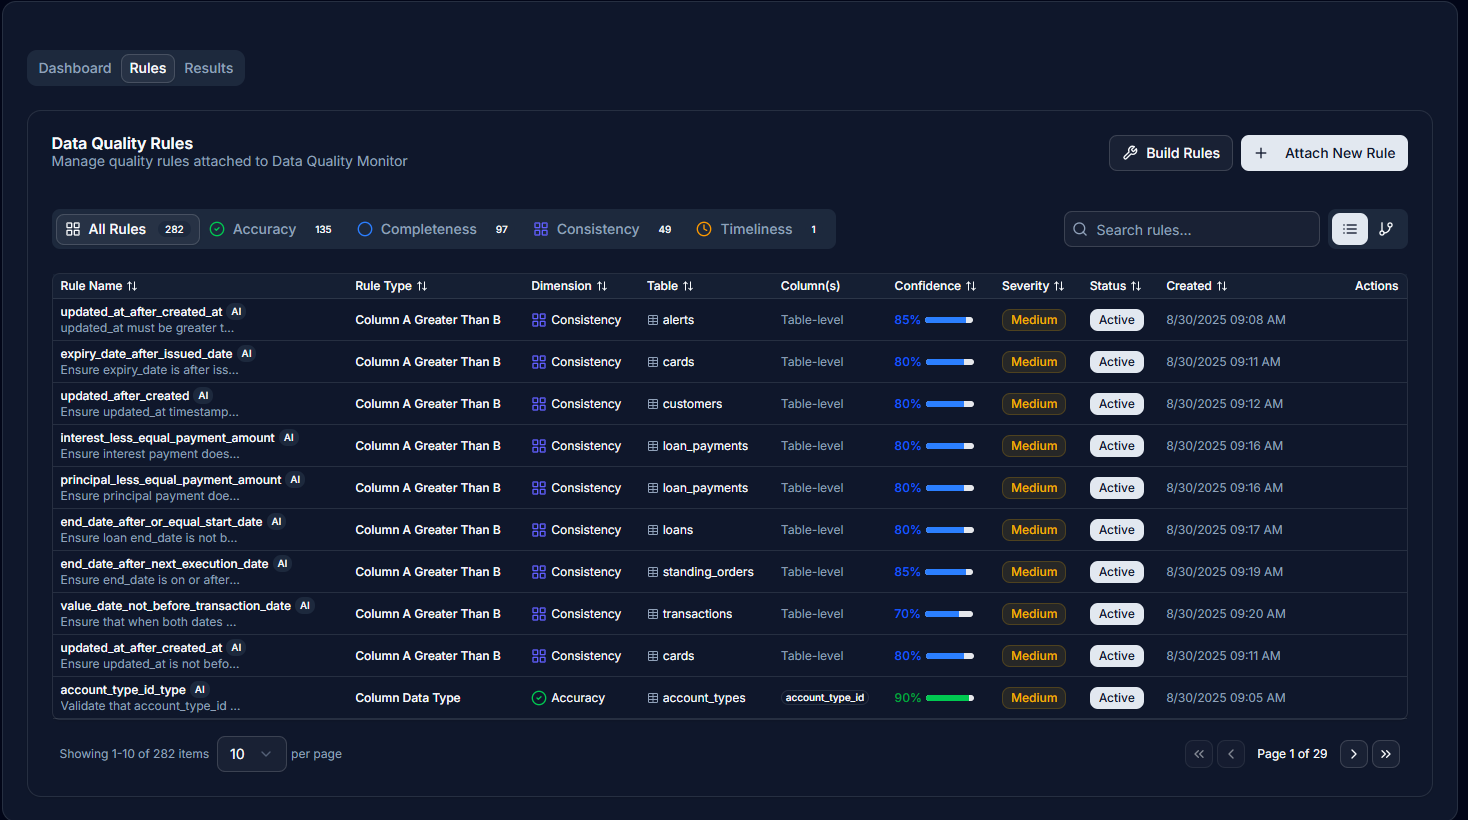Image resolution: width=1468 pixels, height=820 pixels.
Task: Click Active status on alerts row
Action: [x=1117, y=320]
